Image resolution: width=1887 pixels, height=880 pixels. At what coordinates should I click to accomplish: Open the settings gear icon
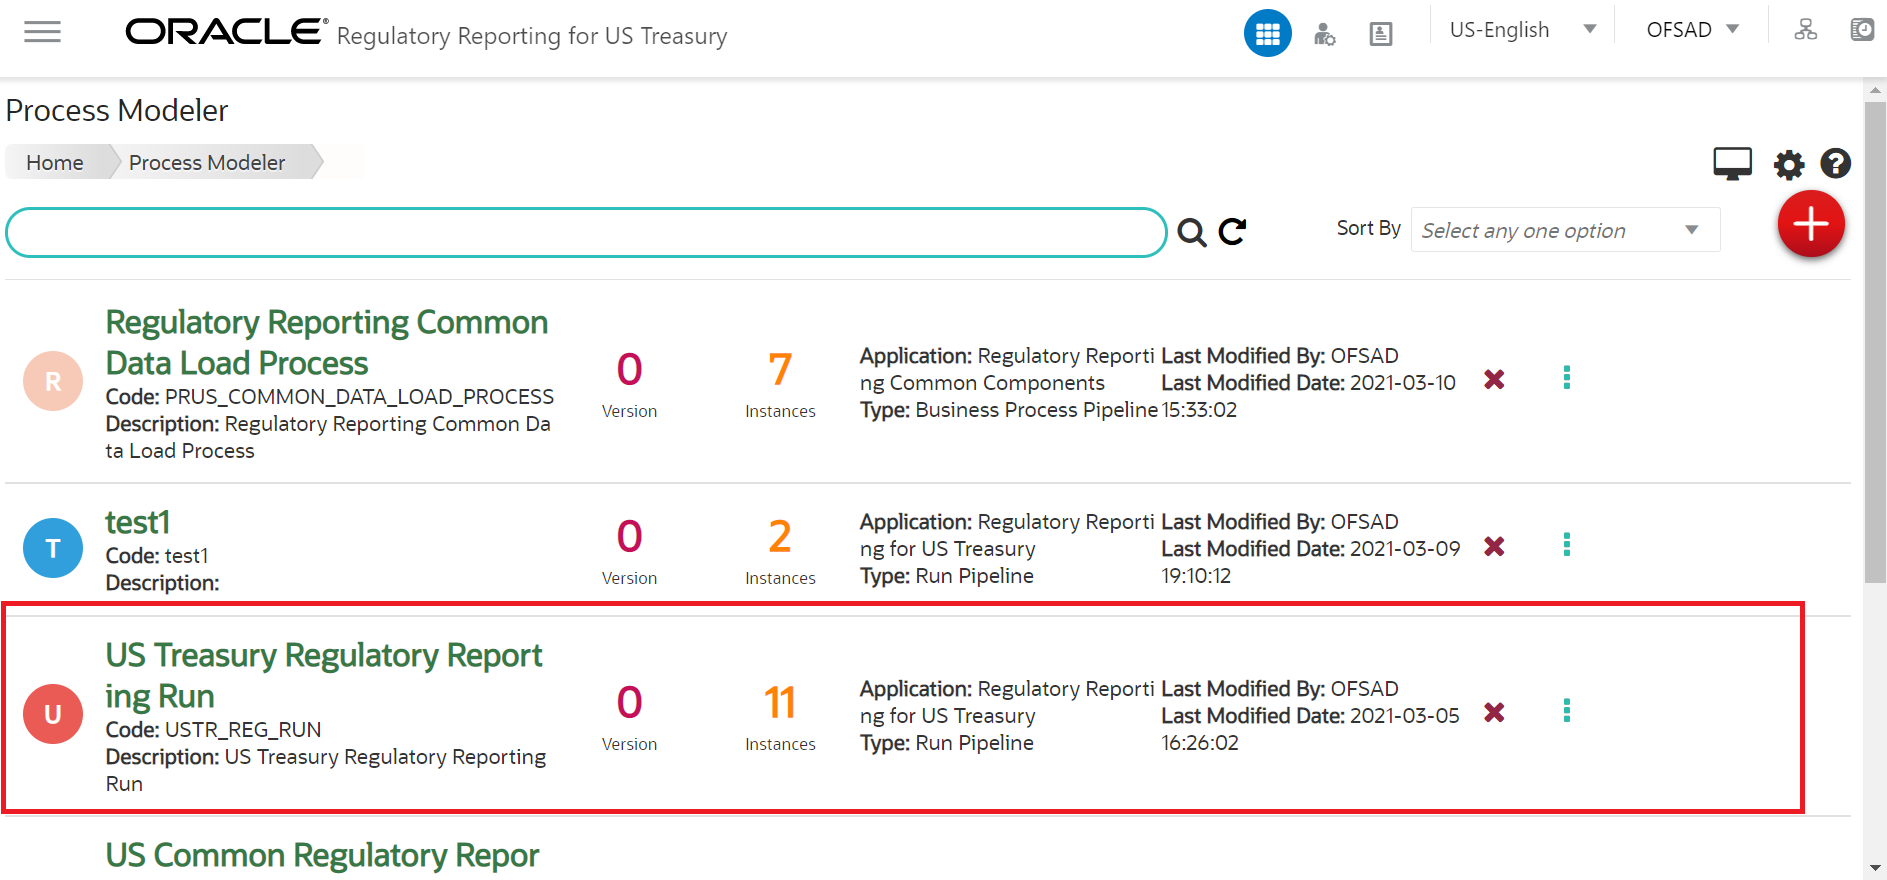[x=1788, y=164]
